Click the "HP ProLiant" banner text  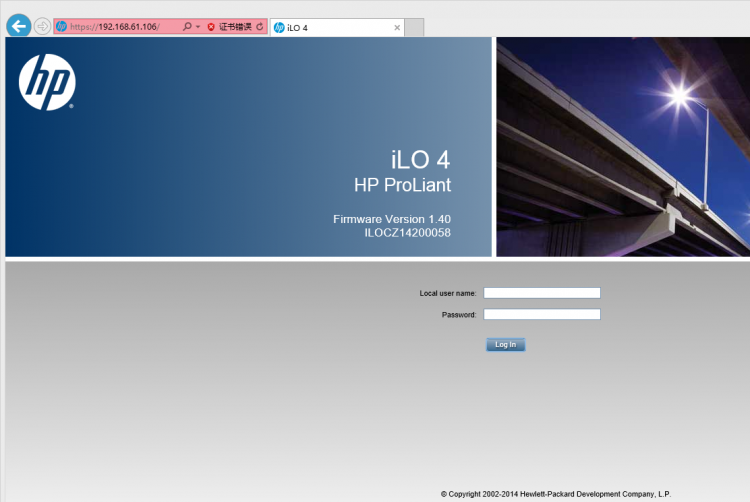tap(402, 185)
